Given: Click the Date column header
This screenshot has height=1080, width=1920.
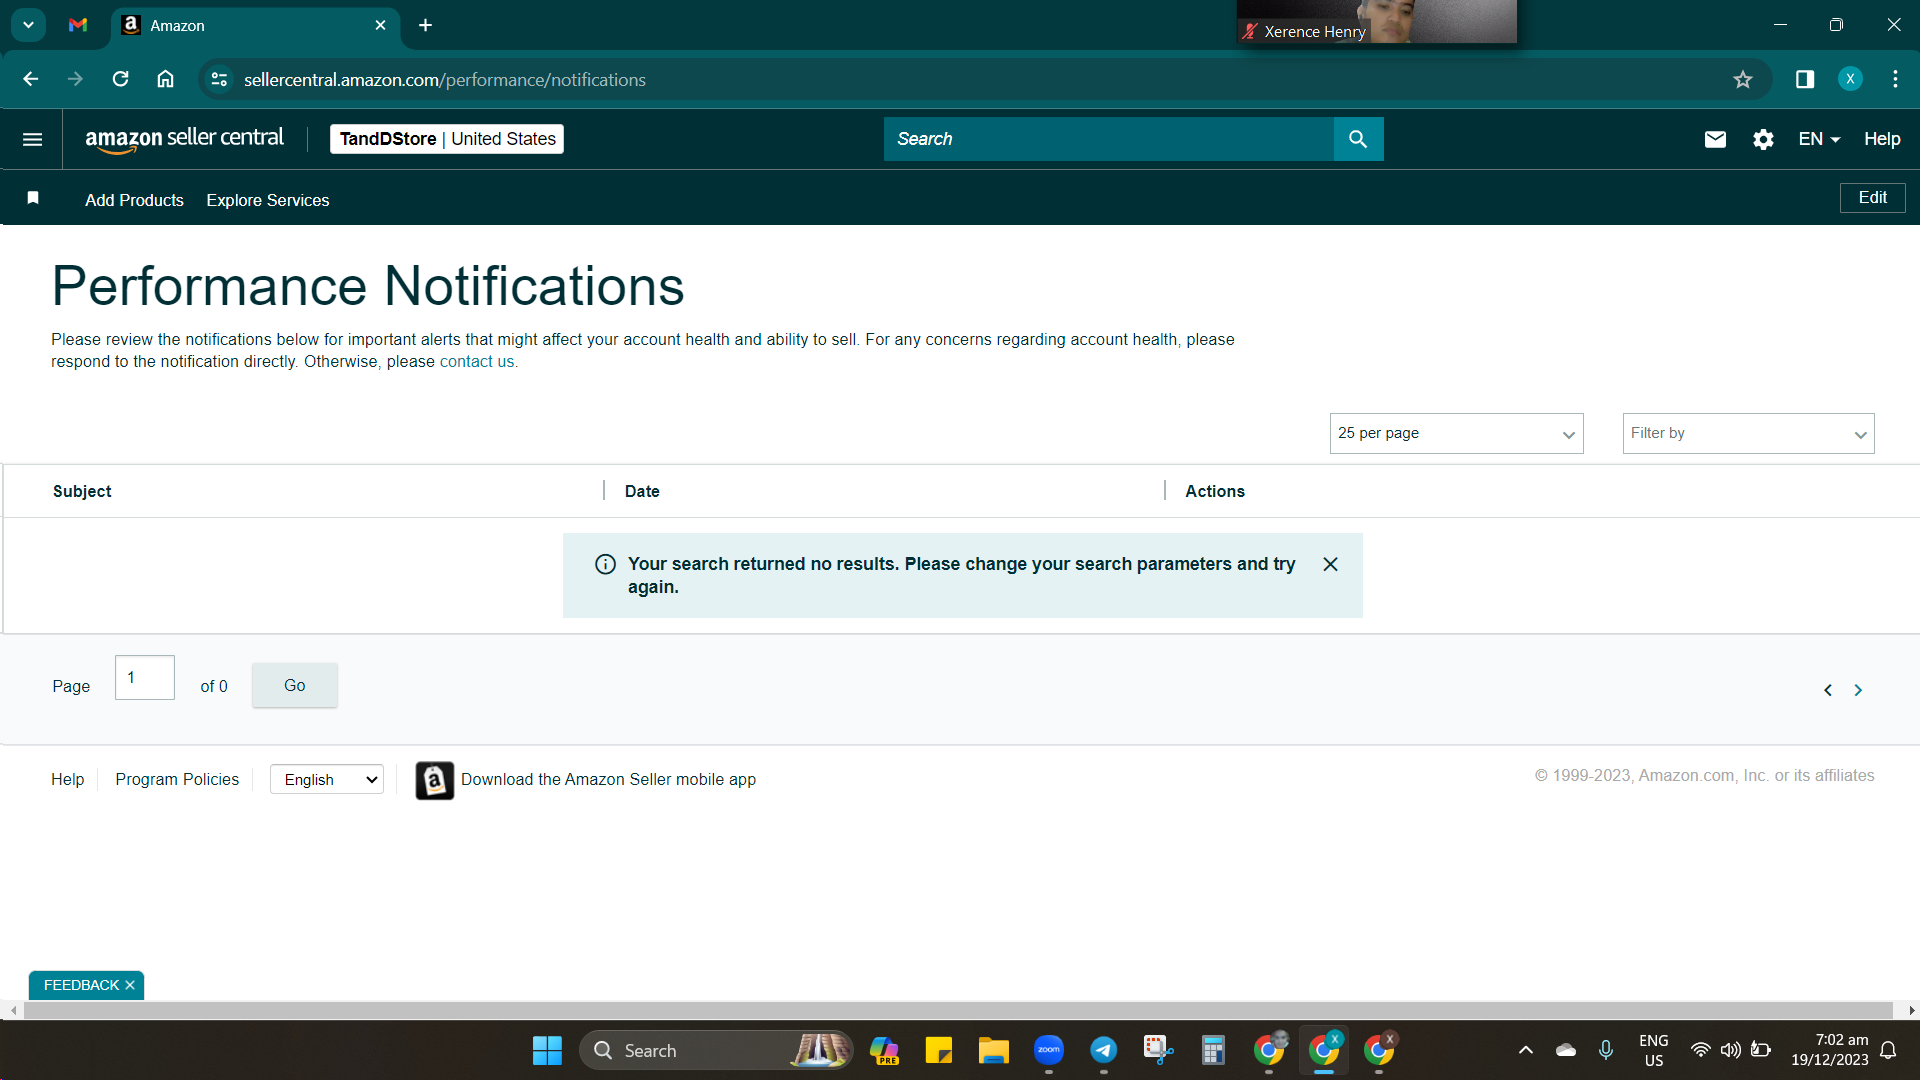Looking at the screenshot, I should point(642,491).
